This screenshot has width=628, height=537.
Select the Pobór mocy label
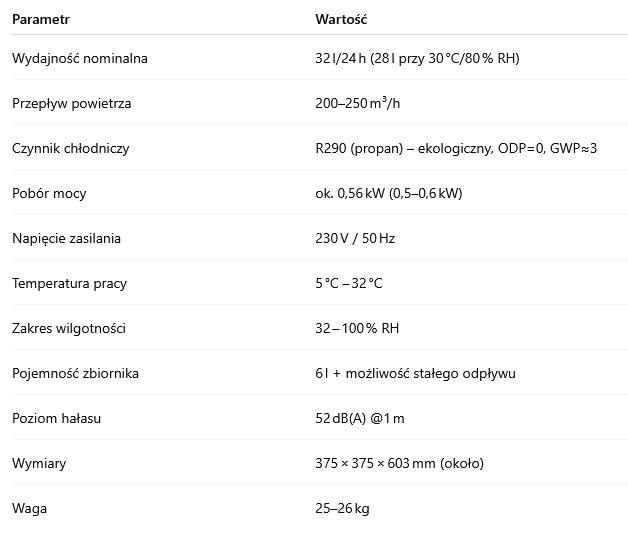click(51, 193)
